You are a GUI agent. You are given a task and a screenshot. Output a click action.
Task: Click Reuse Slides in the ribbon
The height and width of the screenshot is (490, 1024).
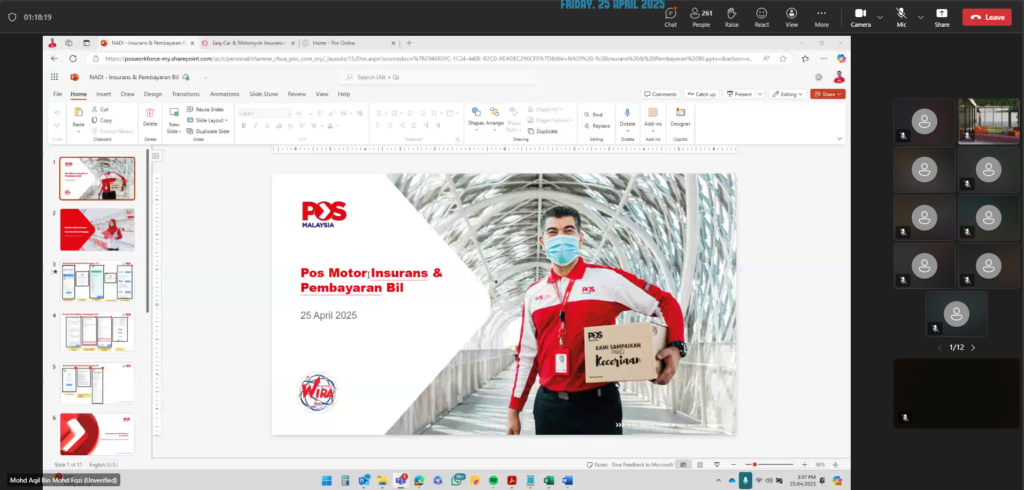205,109
